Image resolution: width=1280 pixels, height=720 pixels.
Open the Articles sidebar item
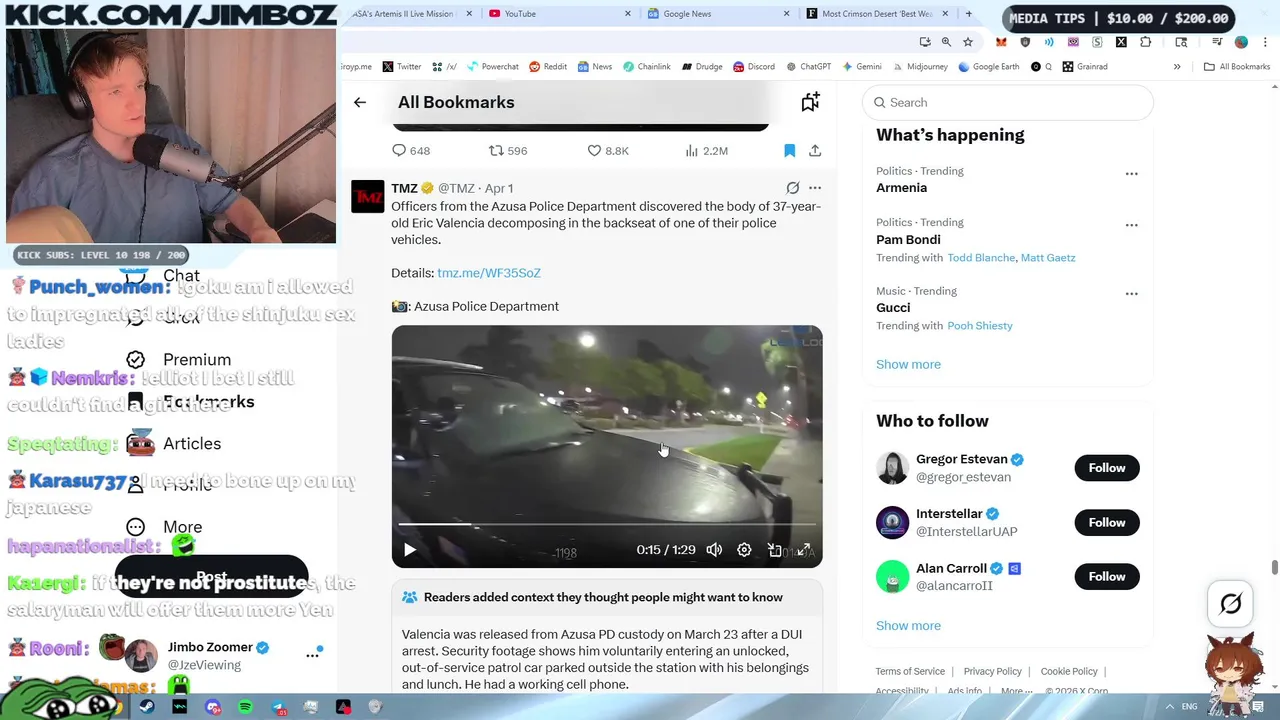click(174, 444)
